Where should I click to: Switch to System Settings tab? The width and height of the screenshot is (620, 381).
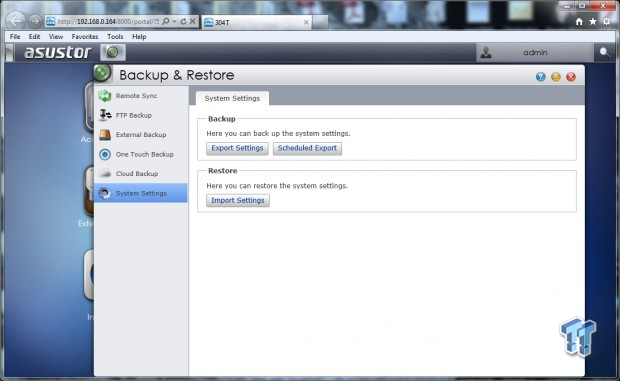tap(232, 98)
